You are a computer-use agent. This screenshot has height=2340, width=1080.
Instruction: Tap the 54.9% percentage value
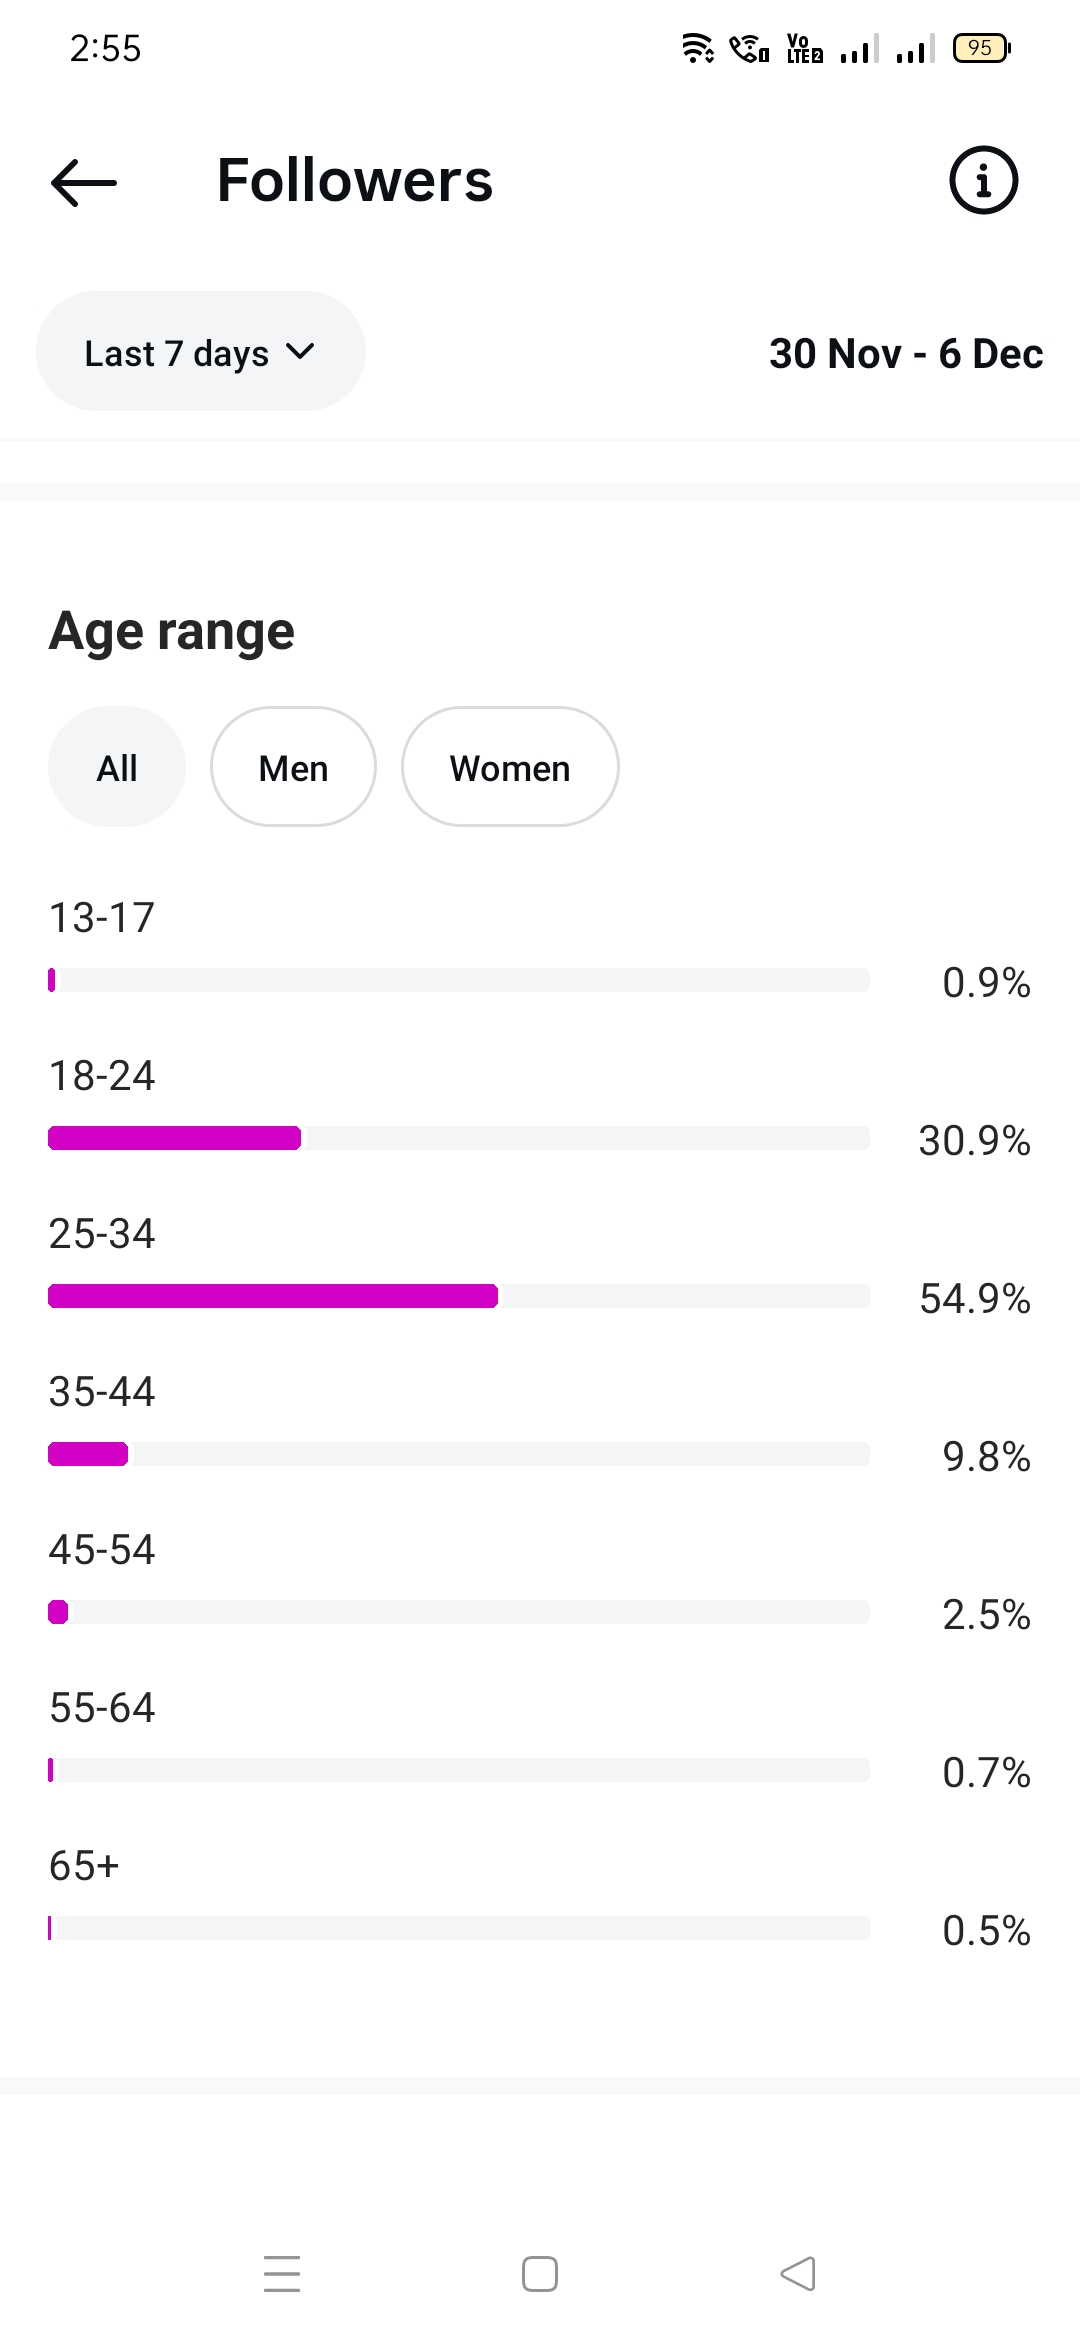pyautogui.click(x=974, y=1298)
